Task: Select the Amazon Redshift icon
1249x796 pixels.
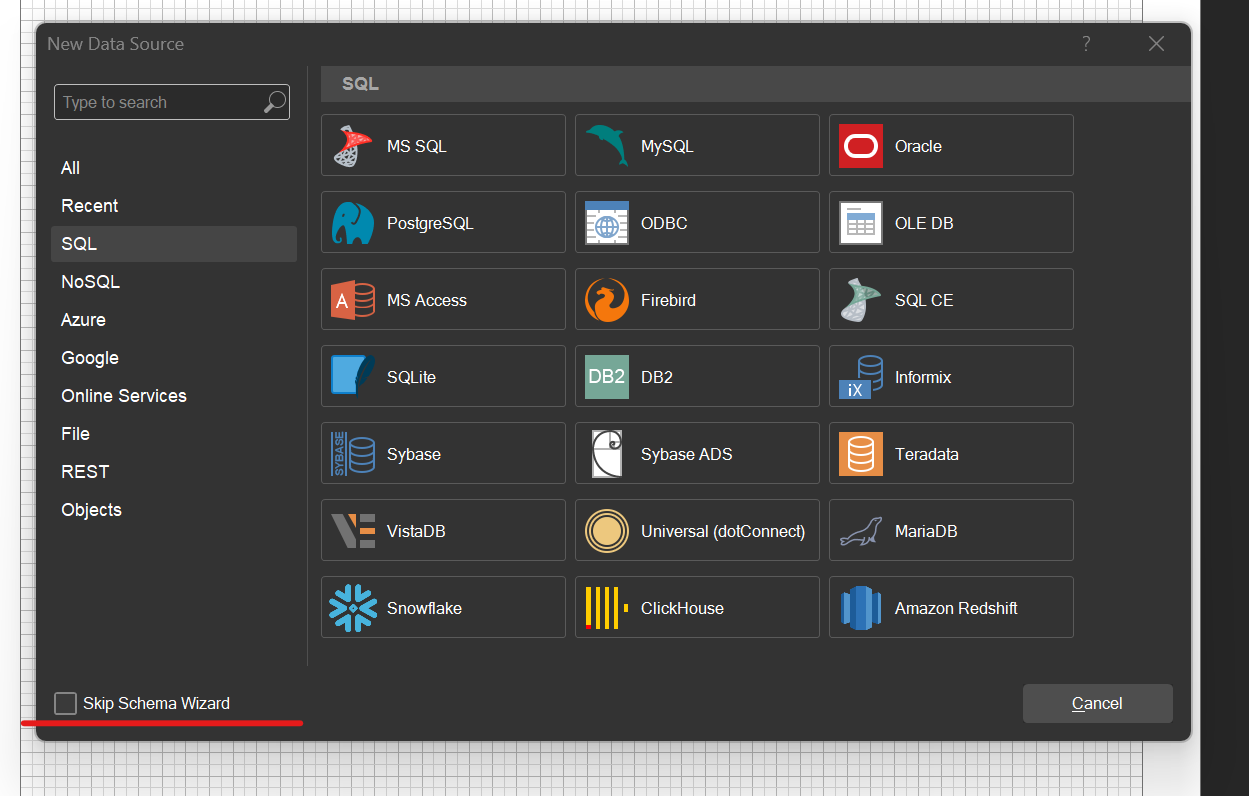Action: 859,606
